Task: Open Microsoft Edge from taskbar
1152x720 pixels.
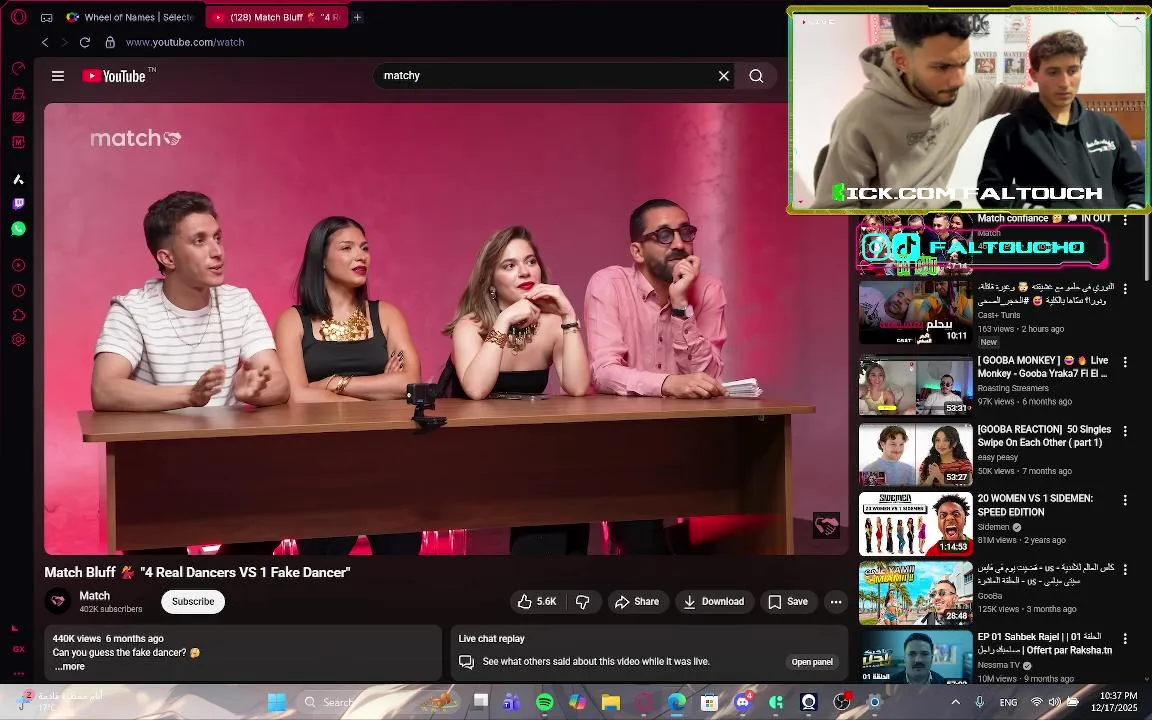Action: [677, 702]
